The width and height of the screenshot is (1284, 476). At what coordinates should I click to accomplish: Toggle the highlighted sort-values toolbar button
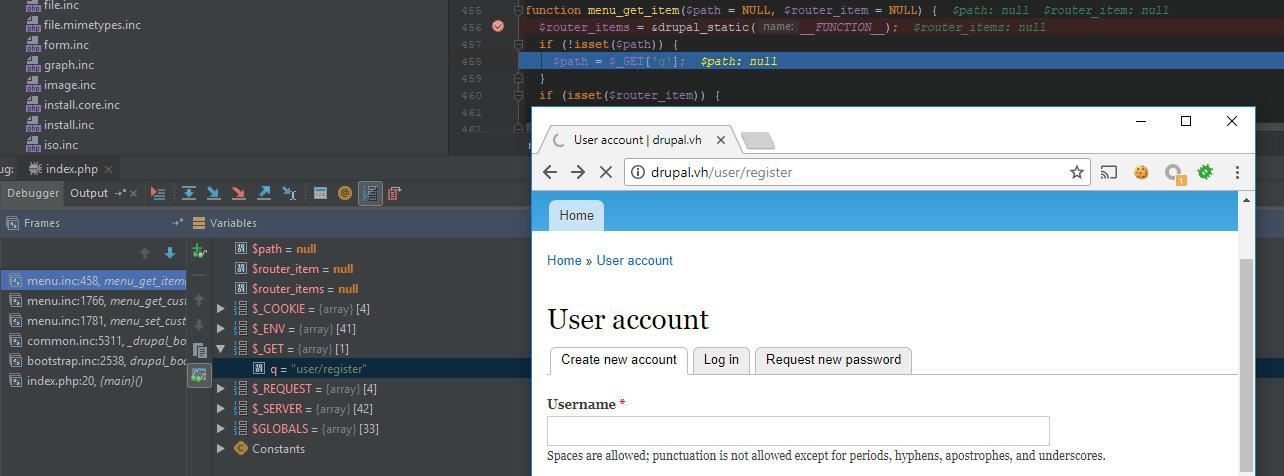click(370, 193)
